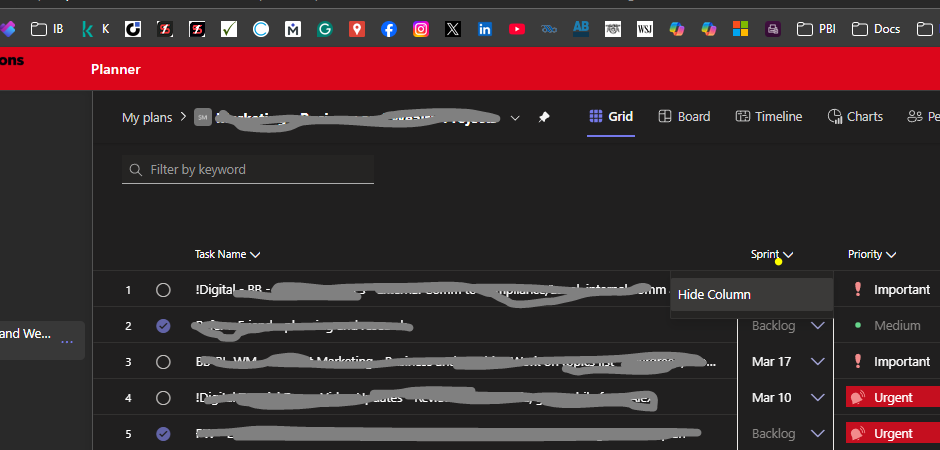
Task: Open the YouTube bookmark icon
Action: click(x=517, y=29)
